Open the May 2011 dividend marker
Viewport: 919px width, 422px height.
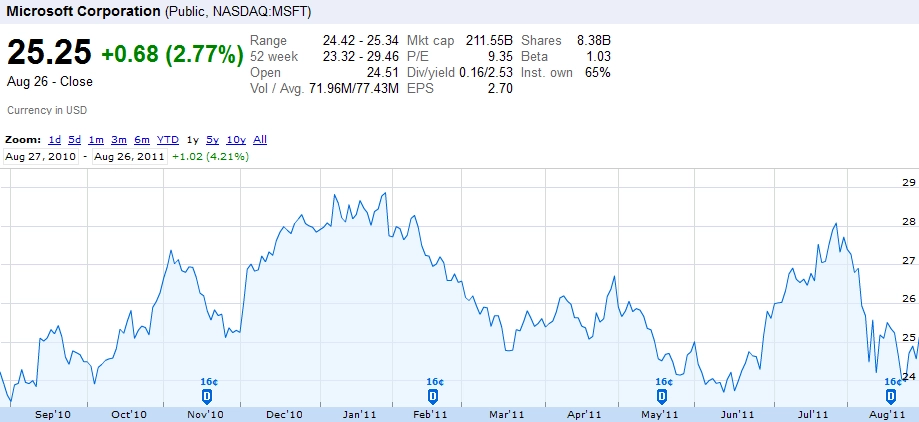coord(662,396)
